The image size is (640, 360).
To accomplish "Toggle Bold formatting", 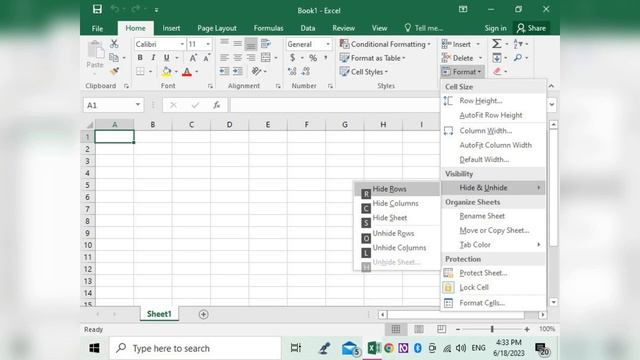I will point(140,58).
